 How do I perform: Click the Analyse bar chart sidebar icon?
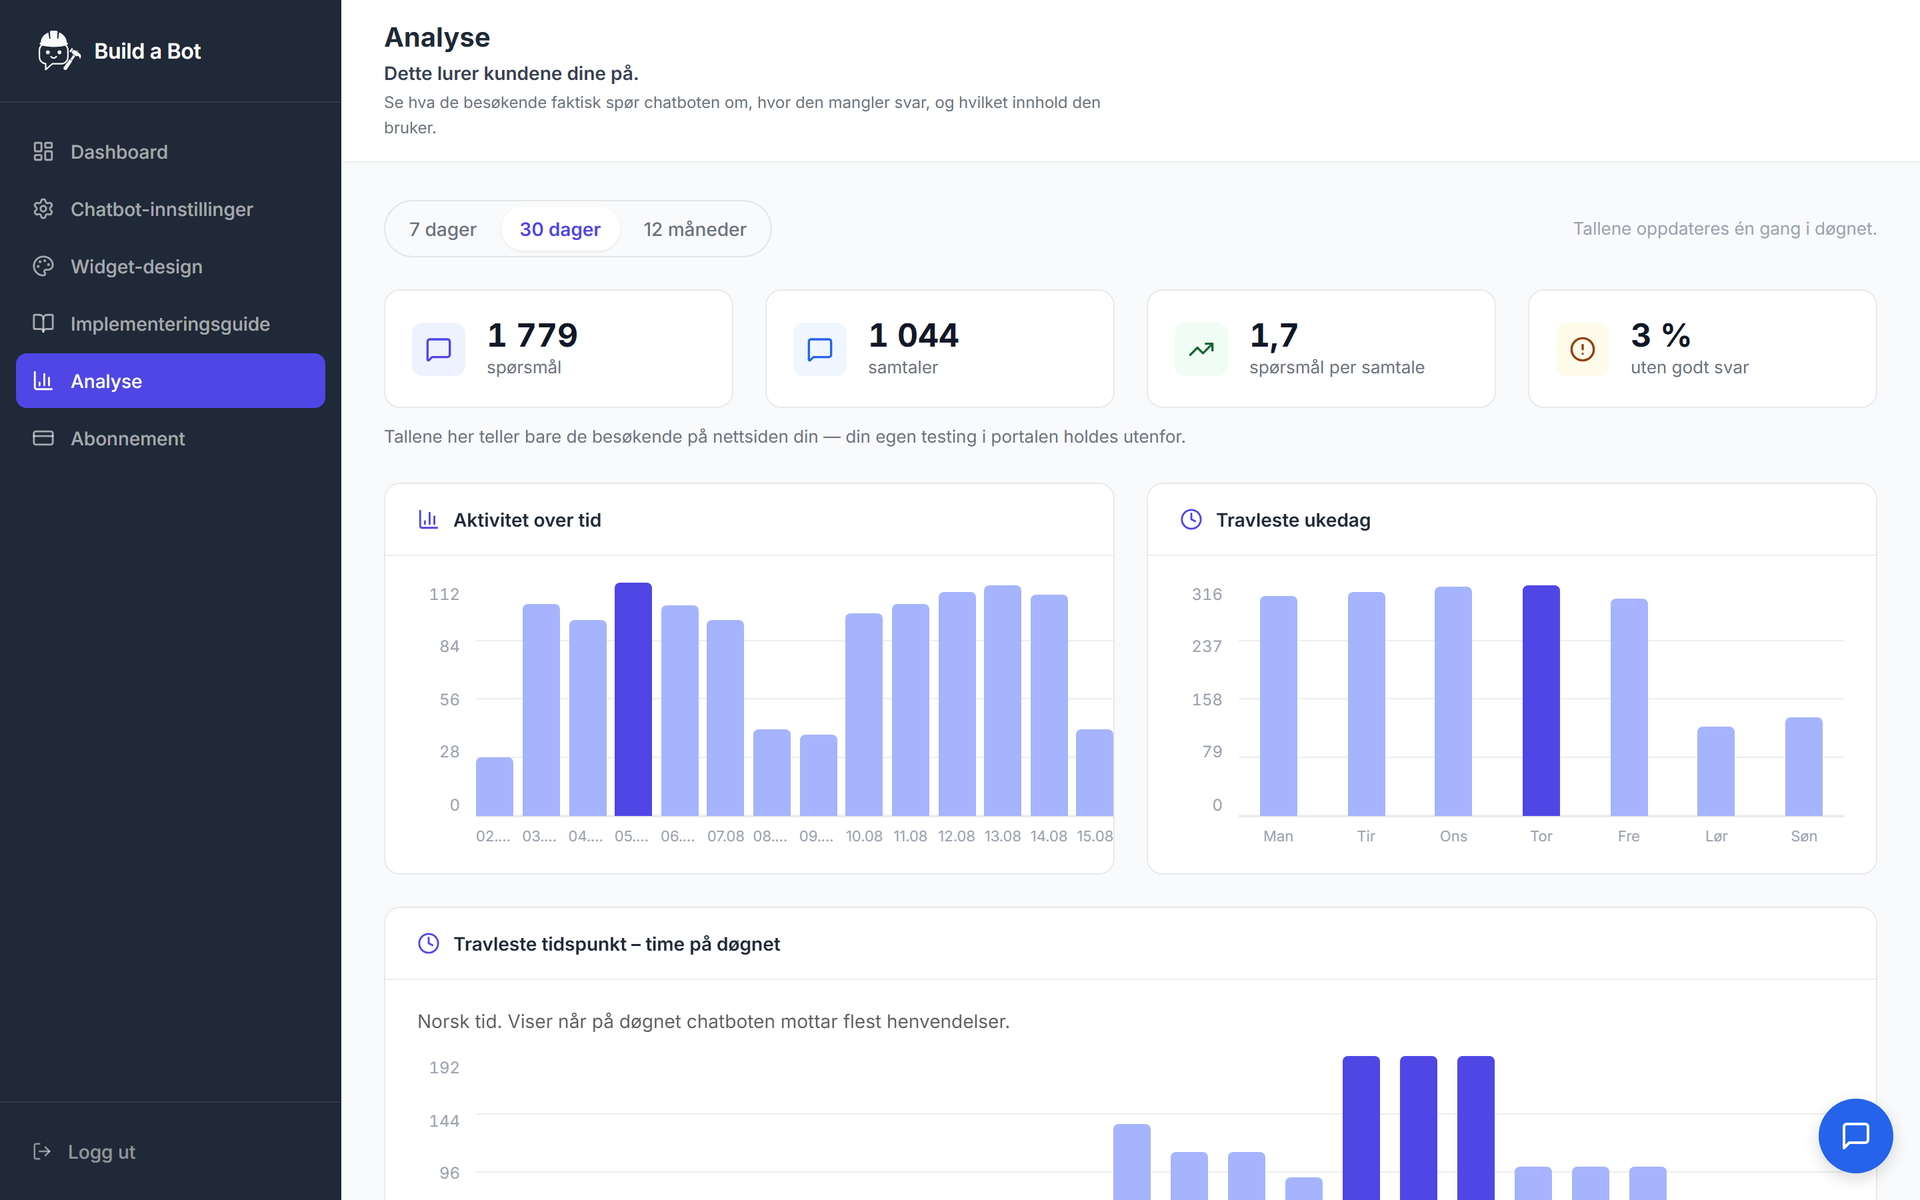pos(43,381)
